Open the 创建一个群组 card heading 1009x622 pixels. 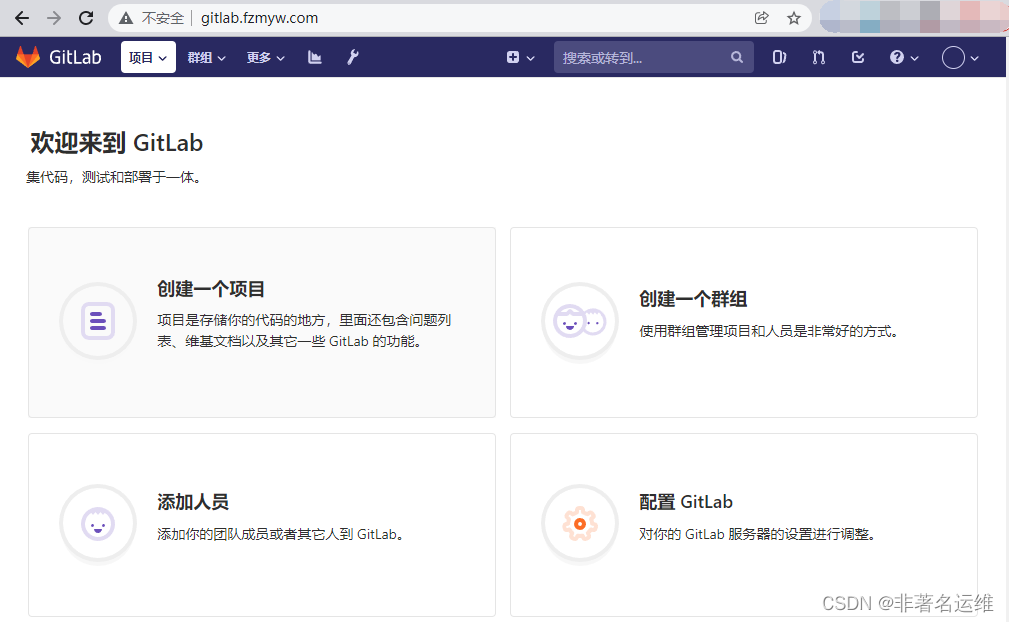tap(693, 298)
